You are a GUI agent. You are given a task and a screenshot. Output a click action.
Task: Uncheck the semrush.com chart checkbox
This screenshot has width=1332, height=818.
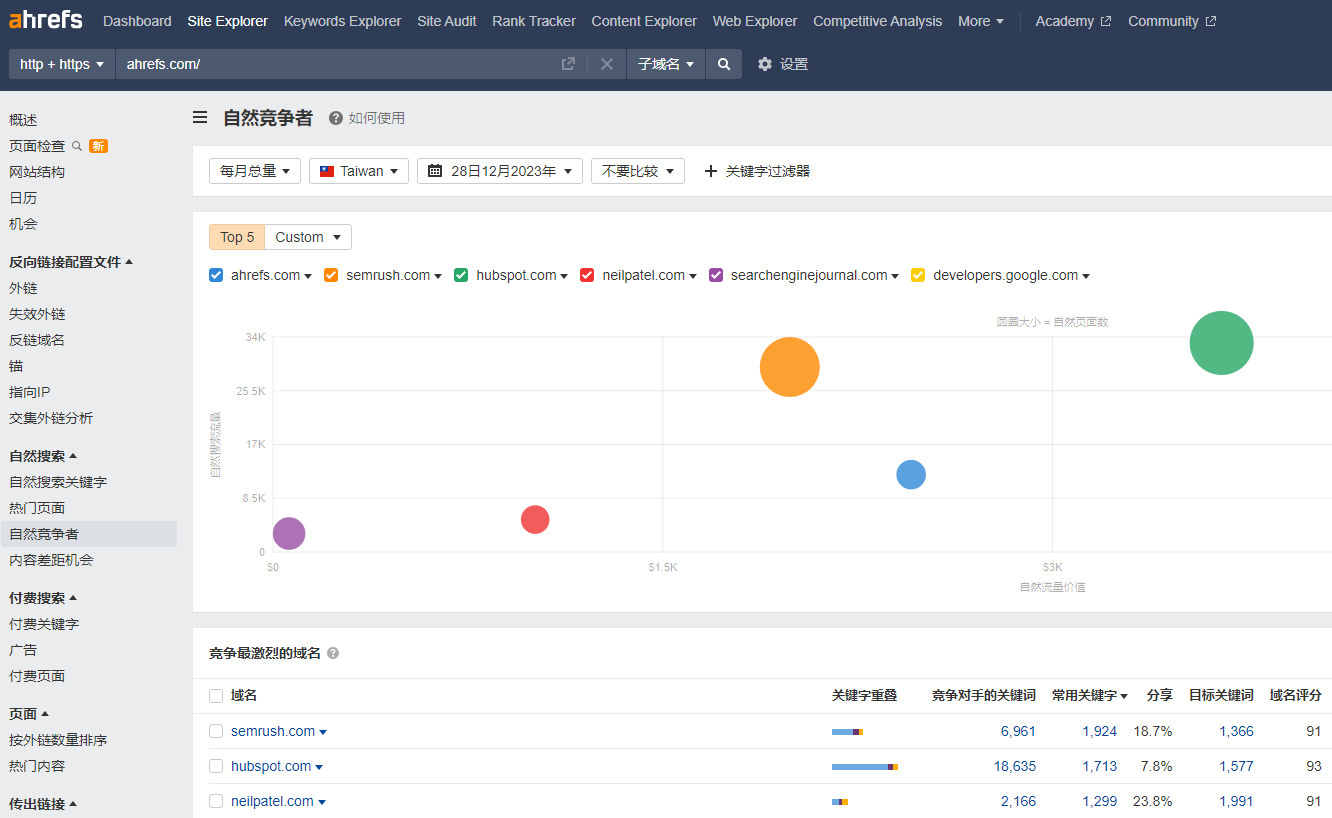tap(331, 275)
